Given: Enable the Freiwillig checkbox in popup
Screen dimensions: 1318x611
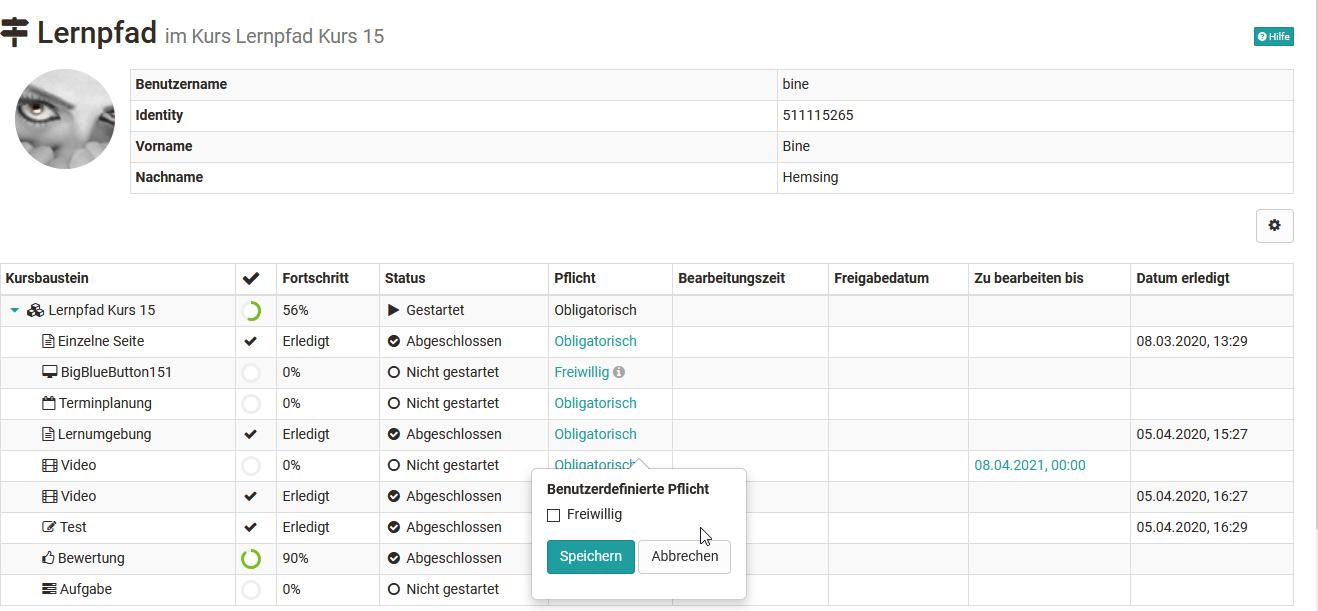Looking at the screenshot, I should pyautogui.click(x=554, y=515).
